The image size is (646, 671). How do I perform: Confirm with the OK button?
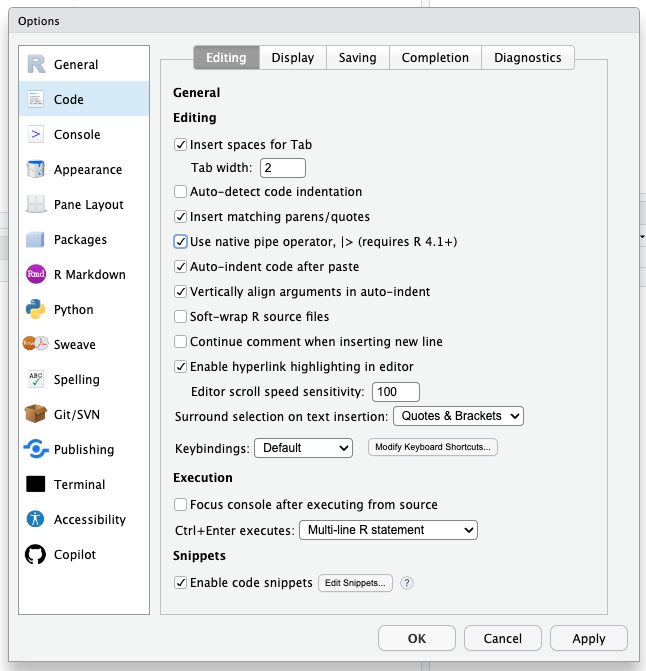[x=417, y=638]
